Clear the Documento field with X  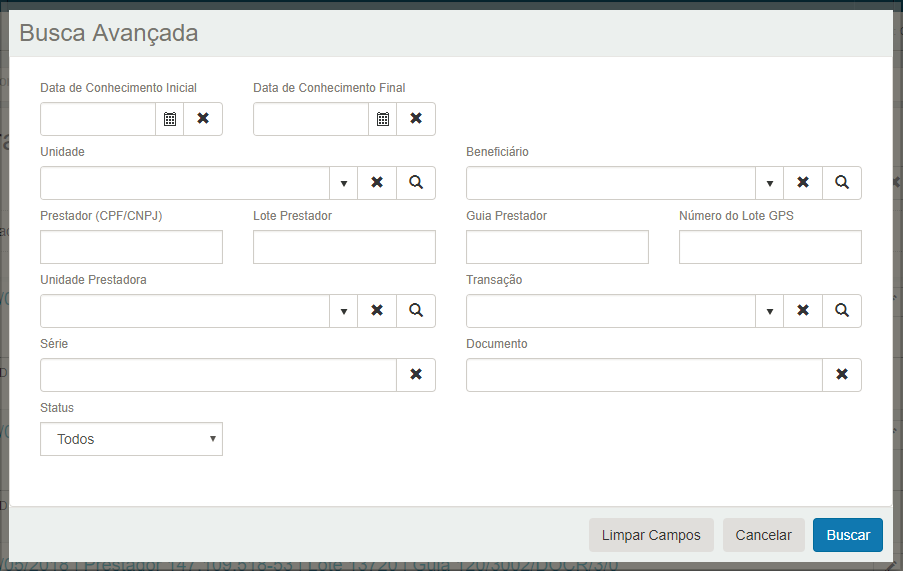pos(842,375)
